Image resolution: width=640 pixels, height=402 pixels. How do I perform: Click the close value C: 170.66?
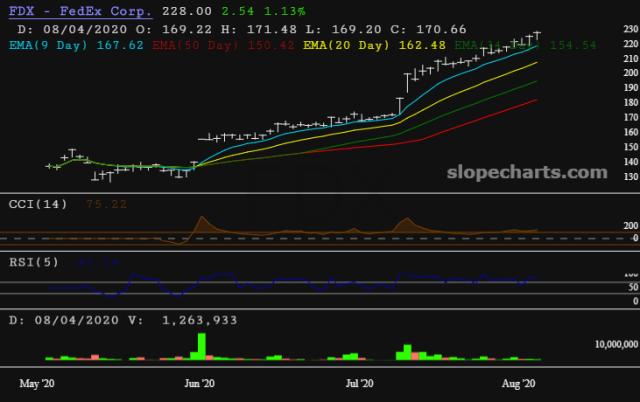coord(428,29)
